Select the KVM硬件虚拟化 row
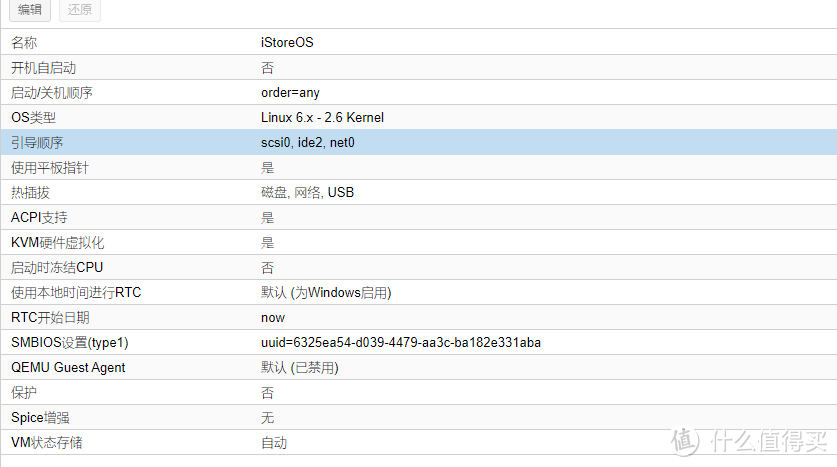The width and height of the screenshot is (837, 467). [418, 242]
